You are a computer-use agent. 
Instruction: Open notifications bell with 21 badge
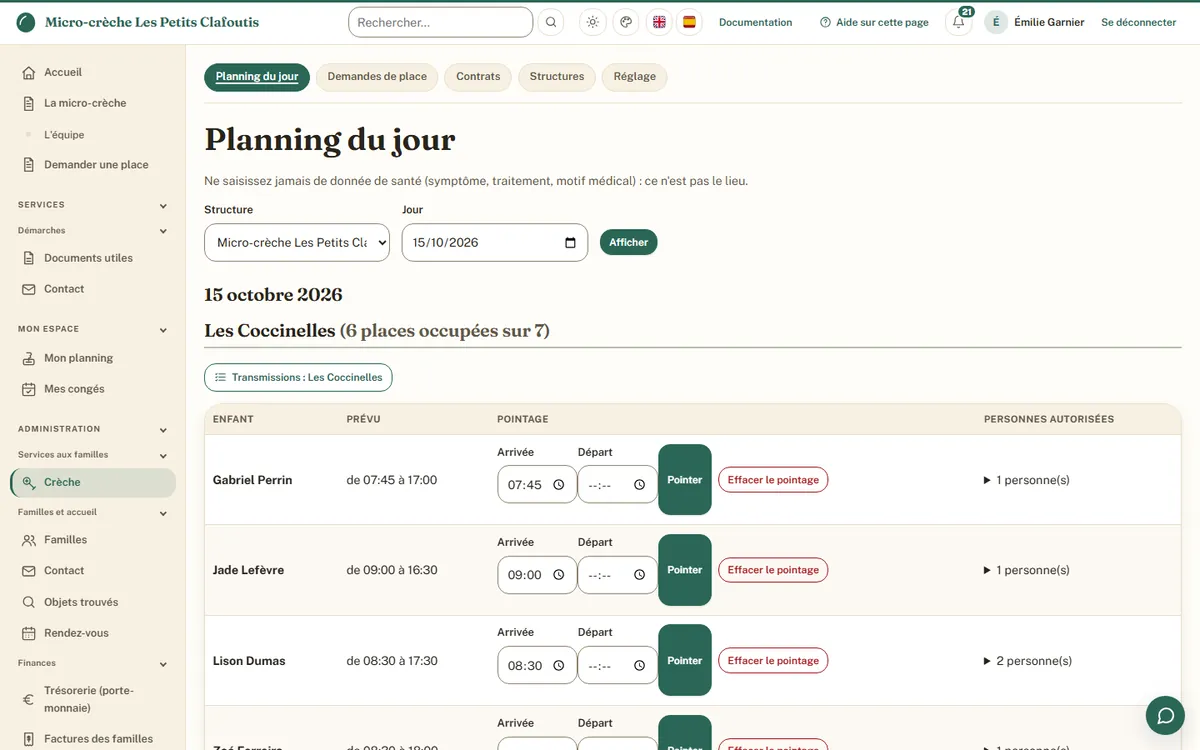coord(958,22)
